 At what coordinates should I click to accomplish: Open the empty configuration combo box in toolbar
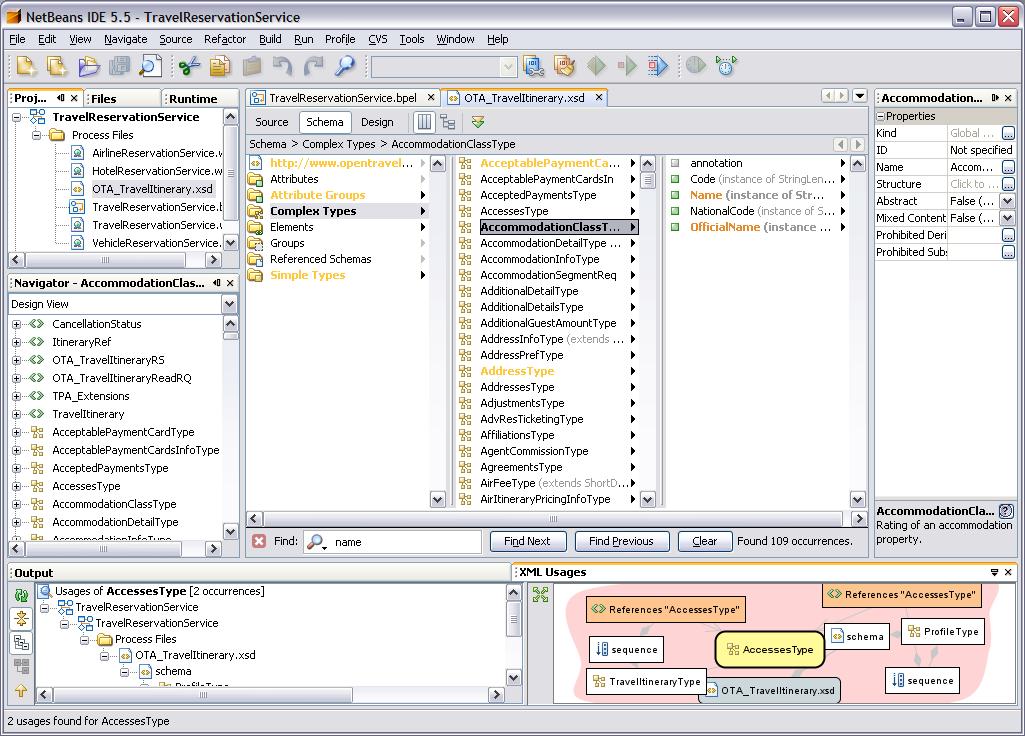444,66
